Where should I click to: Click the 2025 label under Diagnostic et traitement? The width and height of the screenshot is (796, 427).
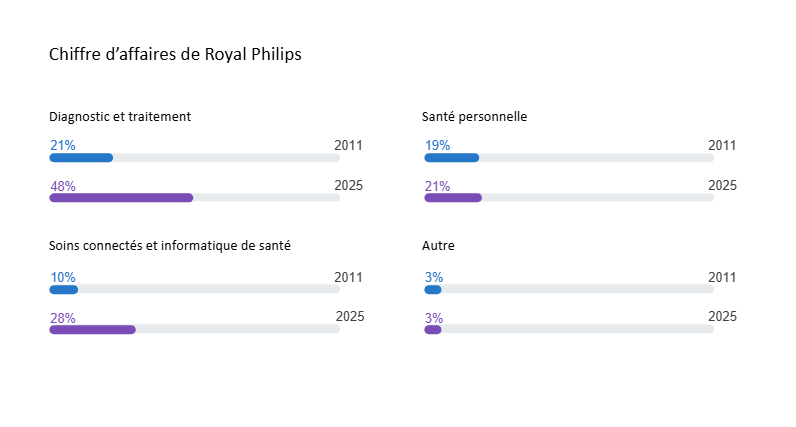click(x=348, y=185)
